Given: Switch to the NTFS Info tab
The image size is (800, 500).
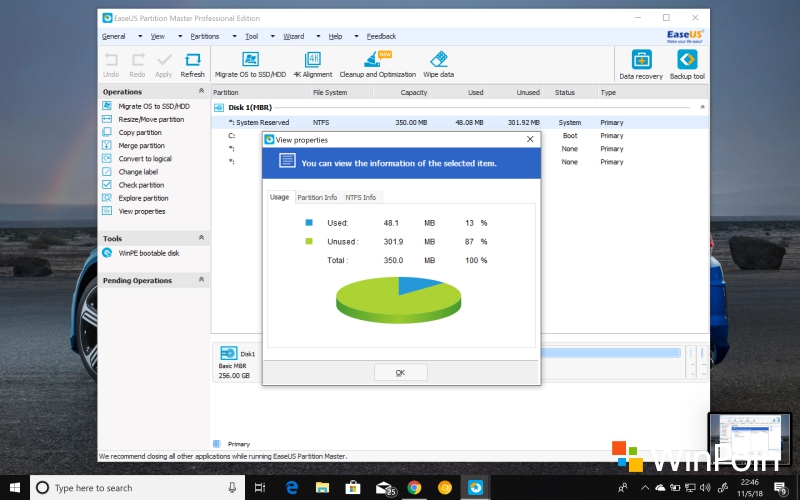Looking at the screenshot, I should pyautogui.click(x=360, y=197).
